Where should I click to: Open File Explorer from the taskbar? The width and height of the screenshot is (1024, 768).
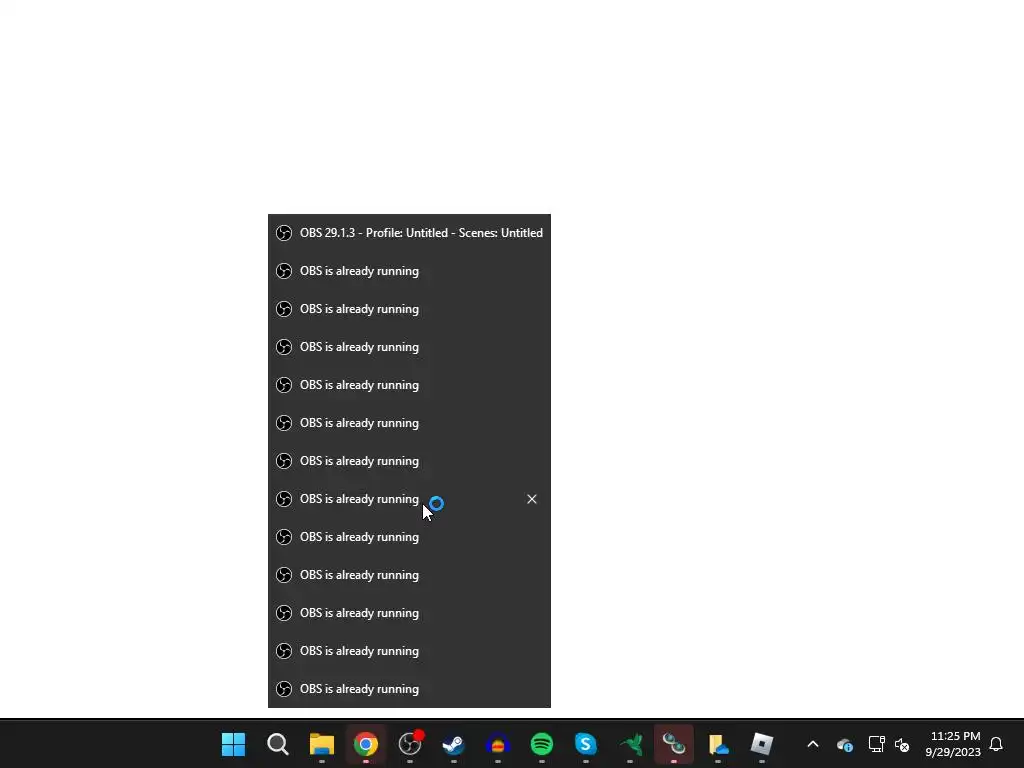[x=322, y=744]
